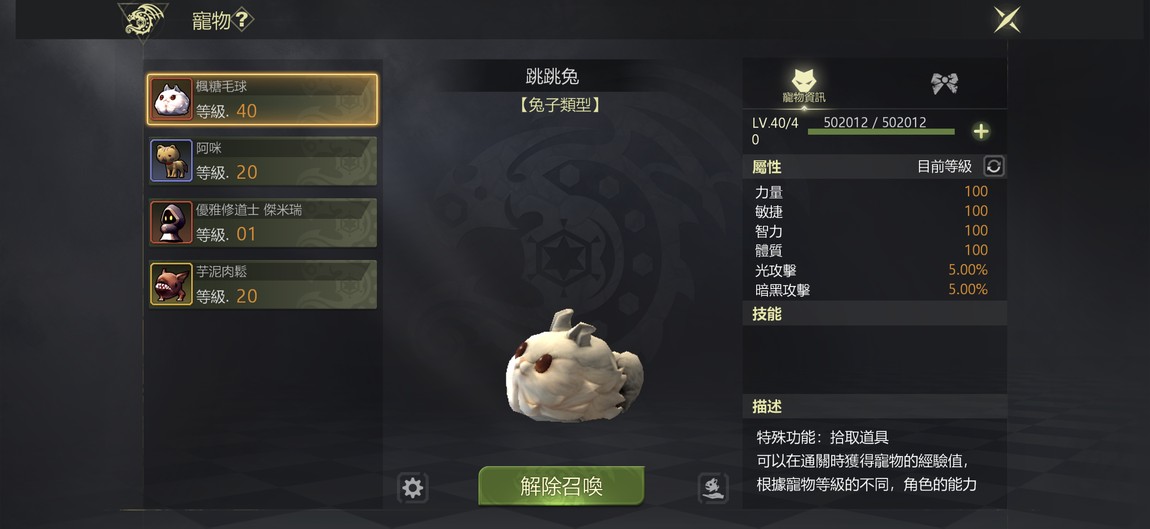The height and width of the screenshot is (529, 1150).
Task: Open pet help question mark icon
Action: pyautogui.click(x=243, y=20)
